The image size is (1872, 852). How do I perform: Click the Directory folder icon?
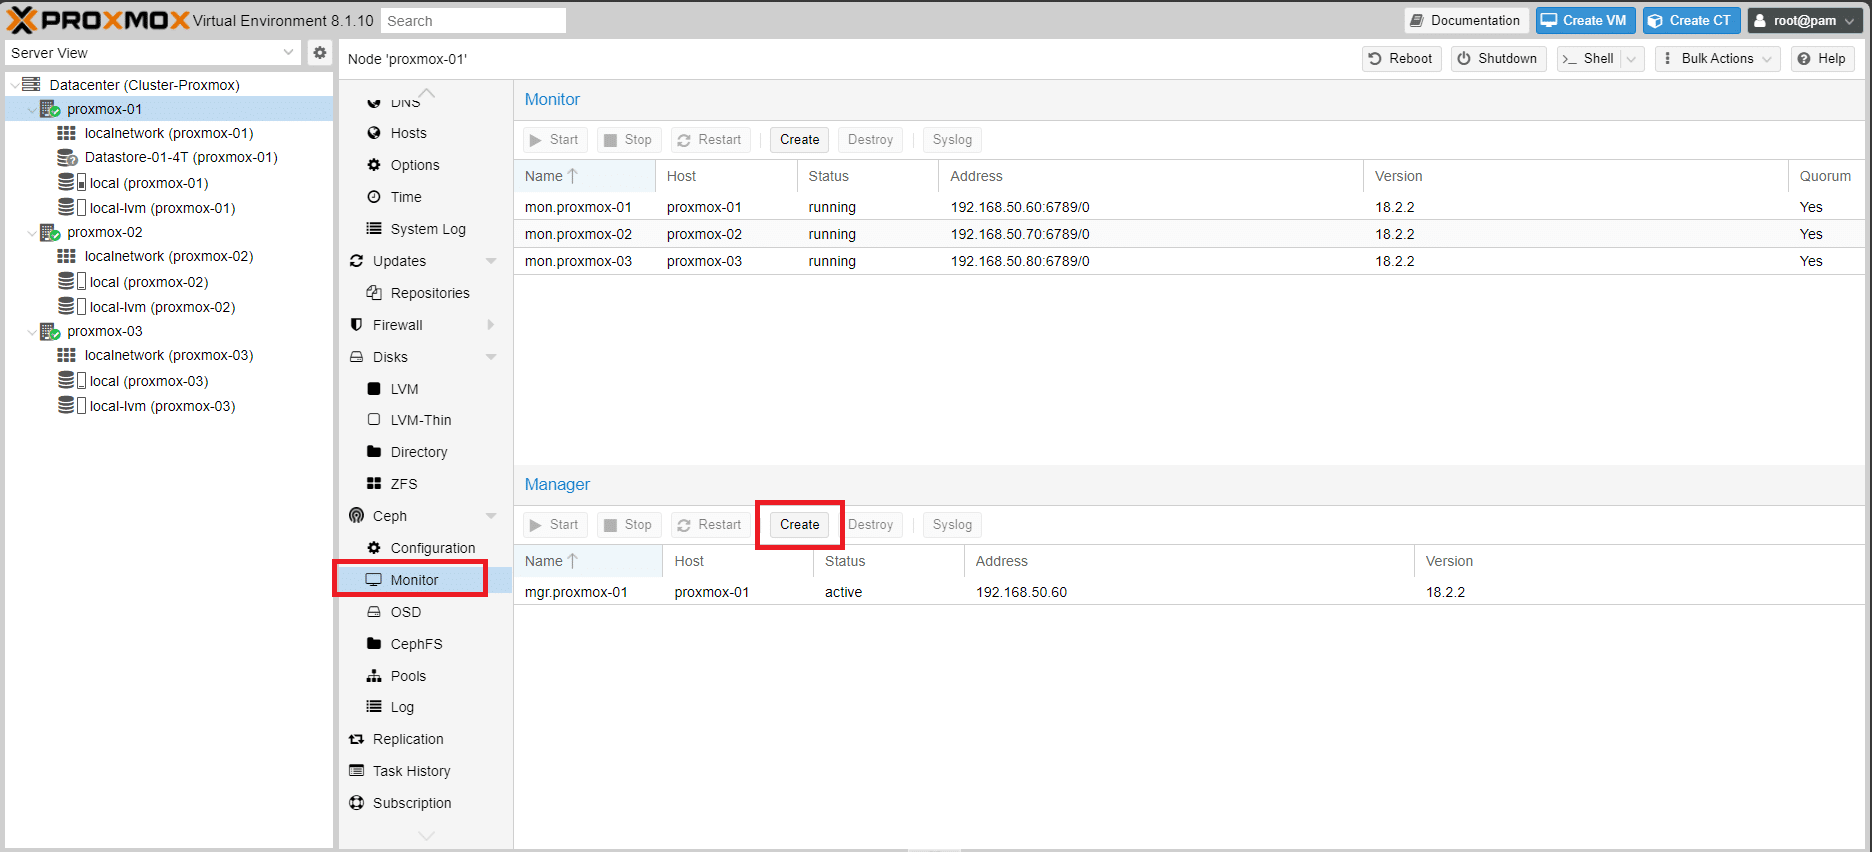point(374,452)
